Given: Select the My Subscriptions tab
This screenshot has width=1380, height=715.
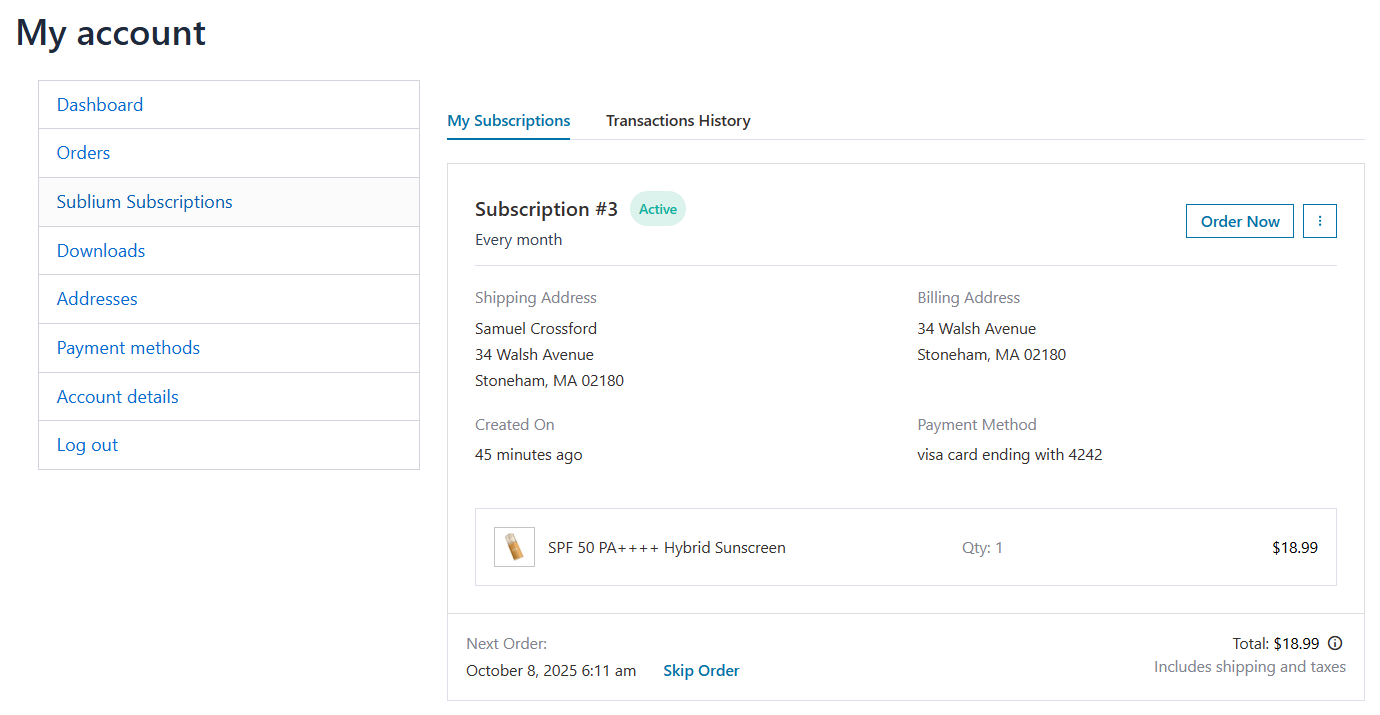Looking at the screenshot, I should tap(508, 120).
